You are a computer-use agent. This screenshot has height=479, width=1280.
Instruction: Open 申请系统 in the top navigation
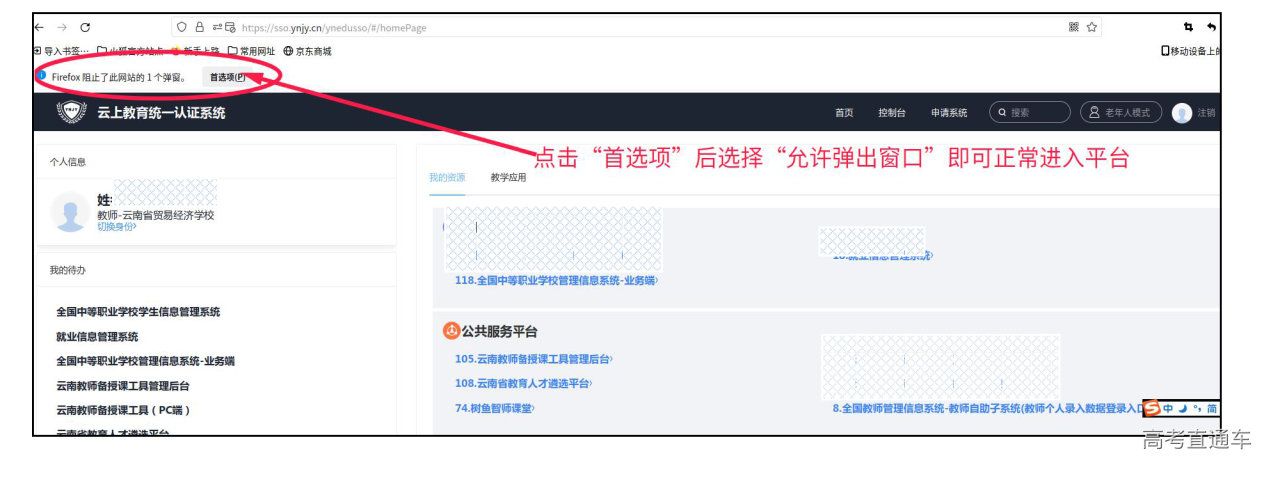point(949,113)
